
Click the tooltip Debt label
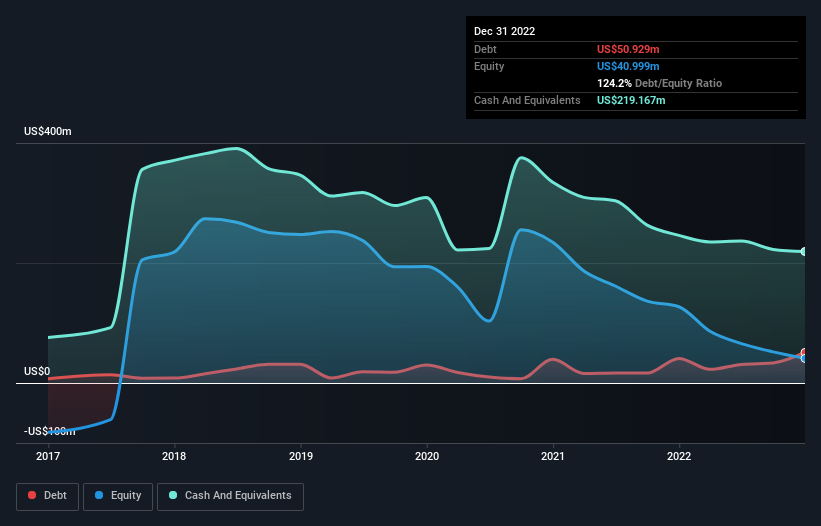click(485, 49)
